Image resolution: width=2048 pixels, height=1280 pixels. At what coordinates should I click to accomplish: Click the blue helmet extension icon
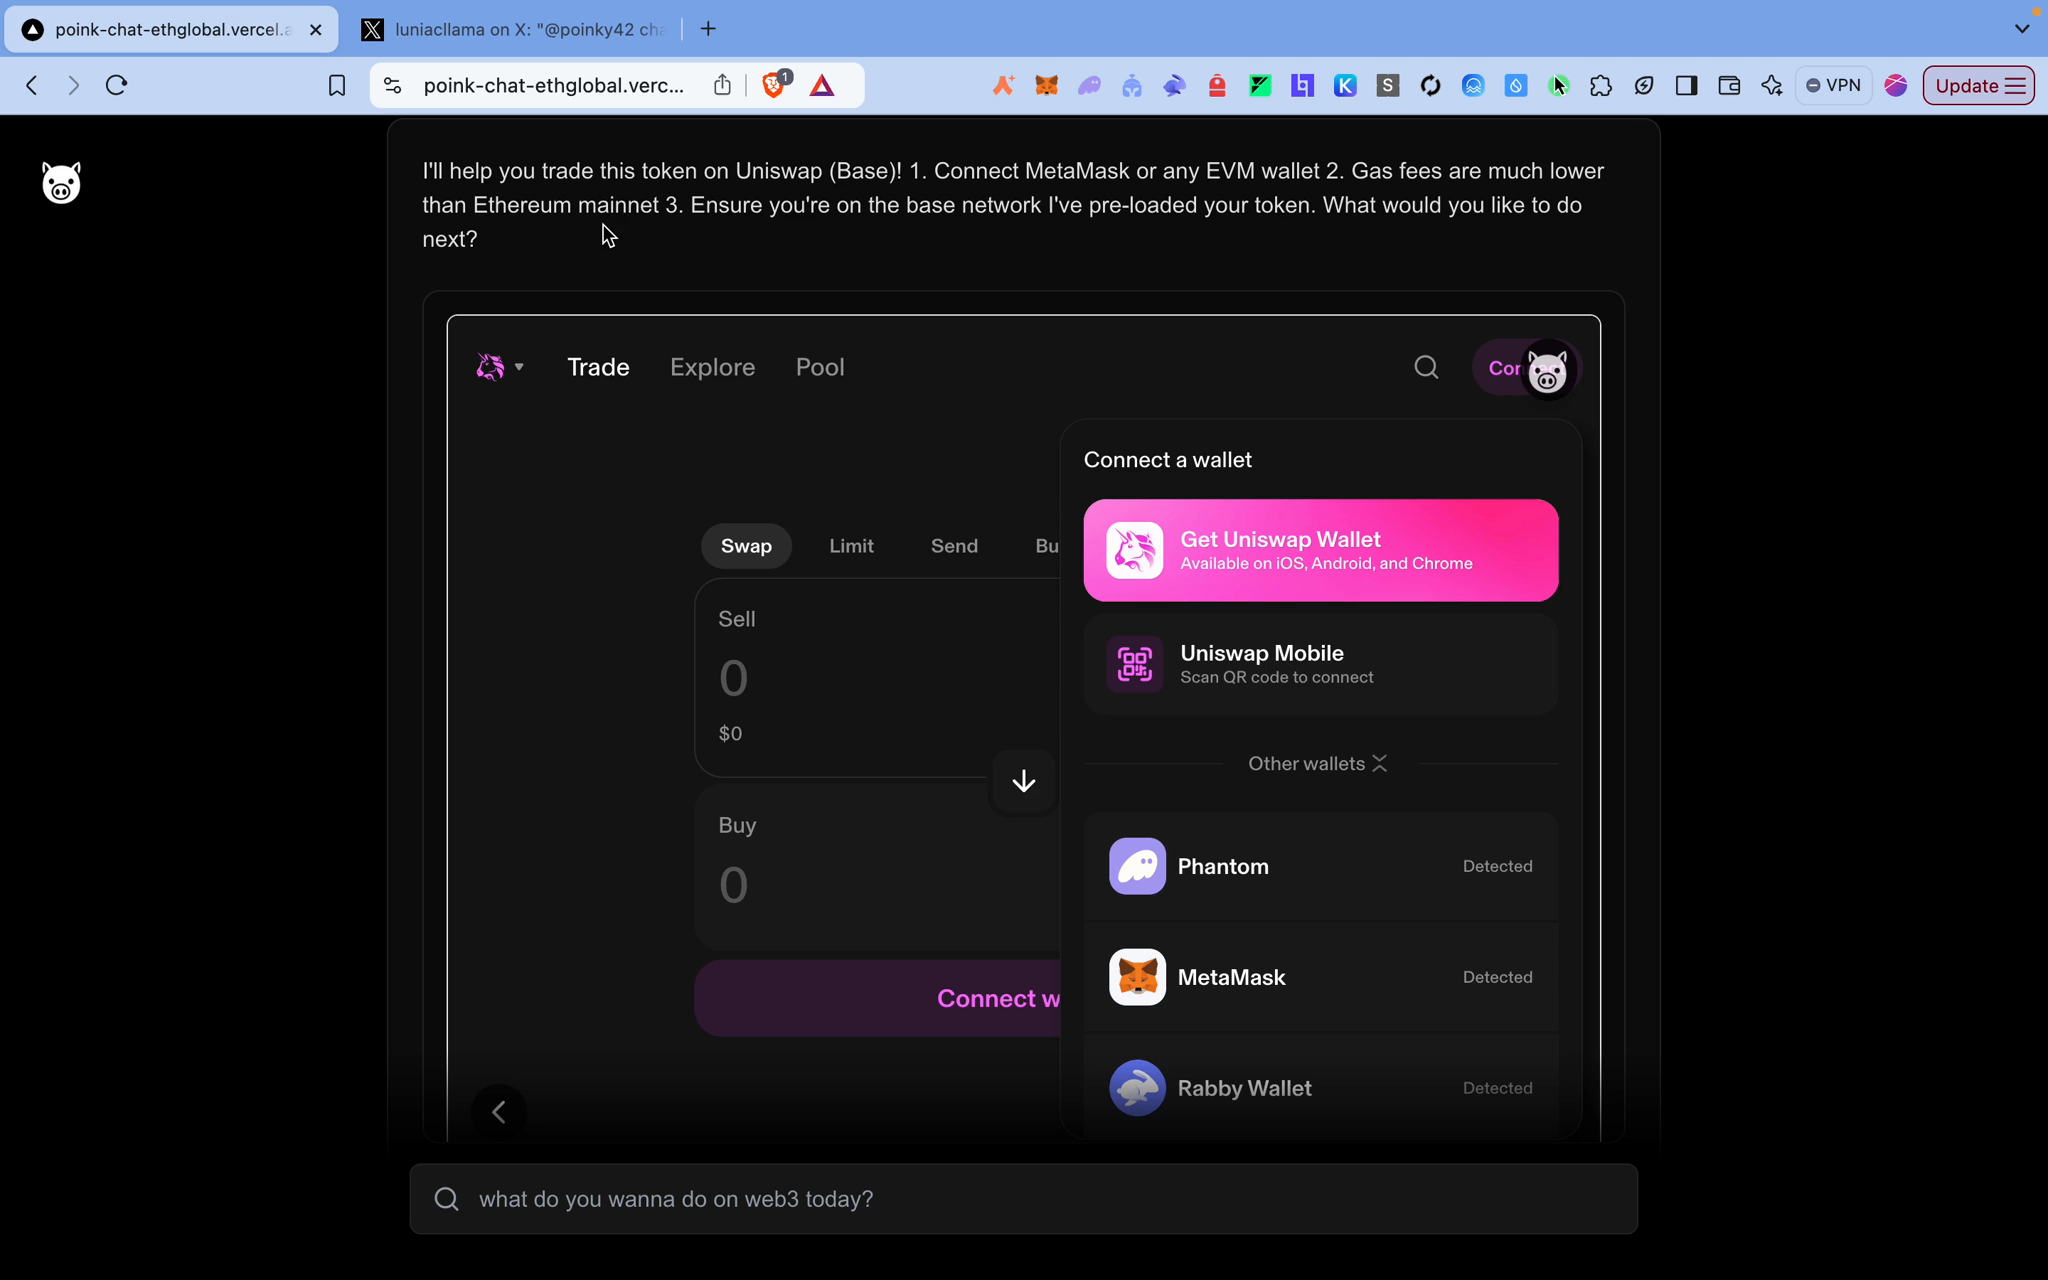[1131, 86]
